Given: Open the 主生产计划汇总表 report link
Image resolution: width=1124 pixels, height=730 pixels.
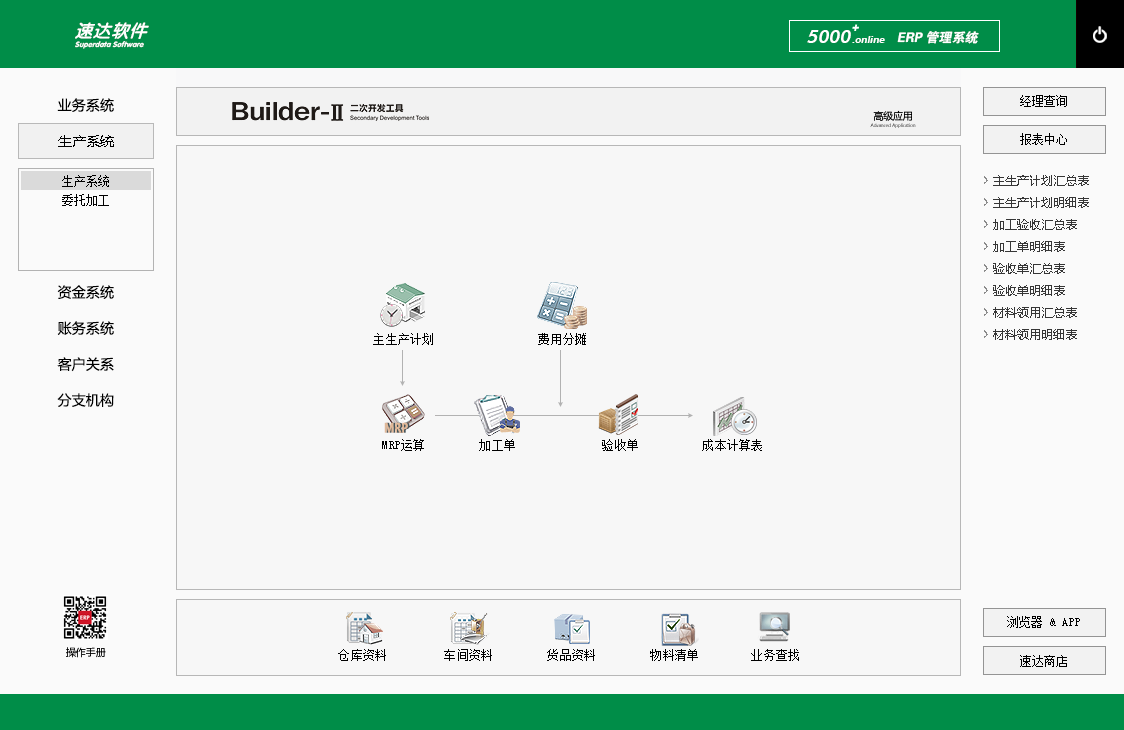Looking at the screenshot, I should (1040, 181).
